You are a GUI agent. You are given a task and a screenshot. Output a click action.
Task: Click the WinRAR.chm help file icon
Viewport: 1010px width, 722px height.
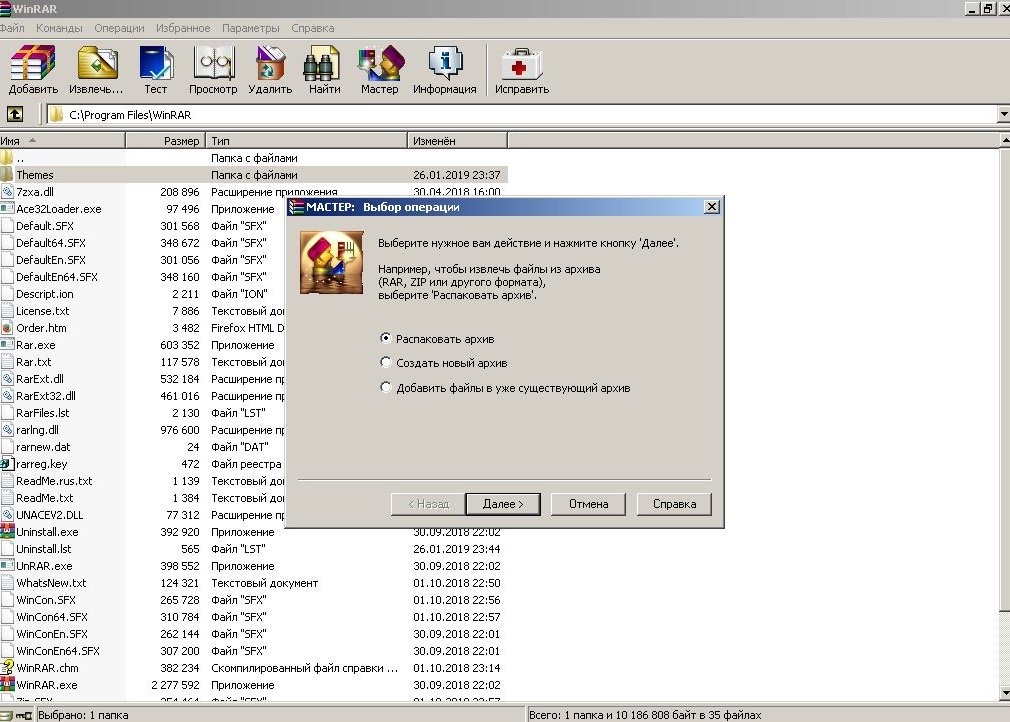tap(7, 668)
